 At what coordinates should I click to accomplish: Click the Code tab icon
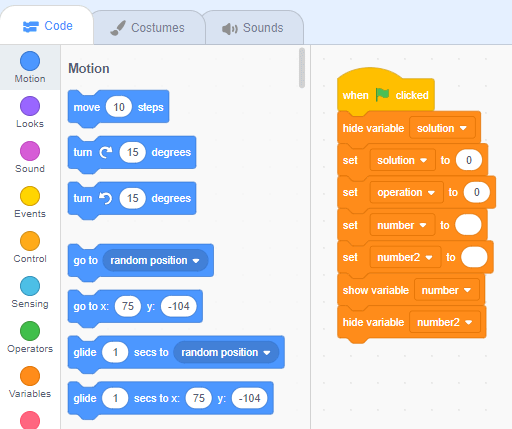(31, 27)
